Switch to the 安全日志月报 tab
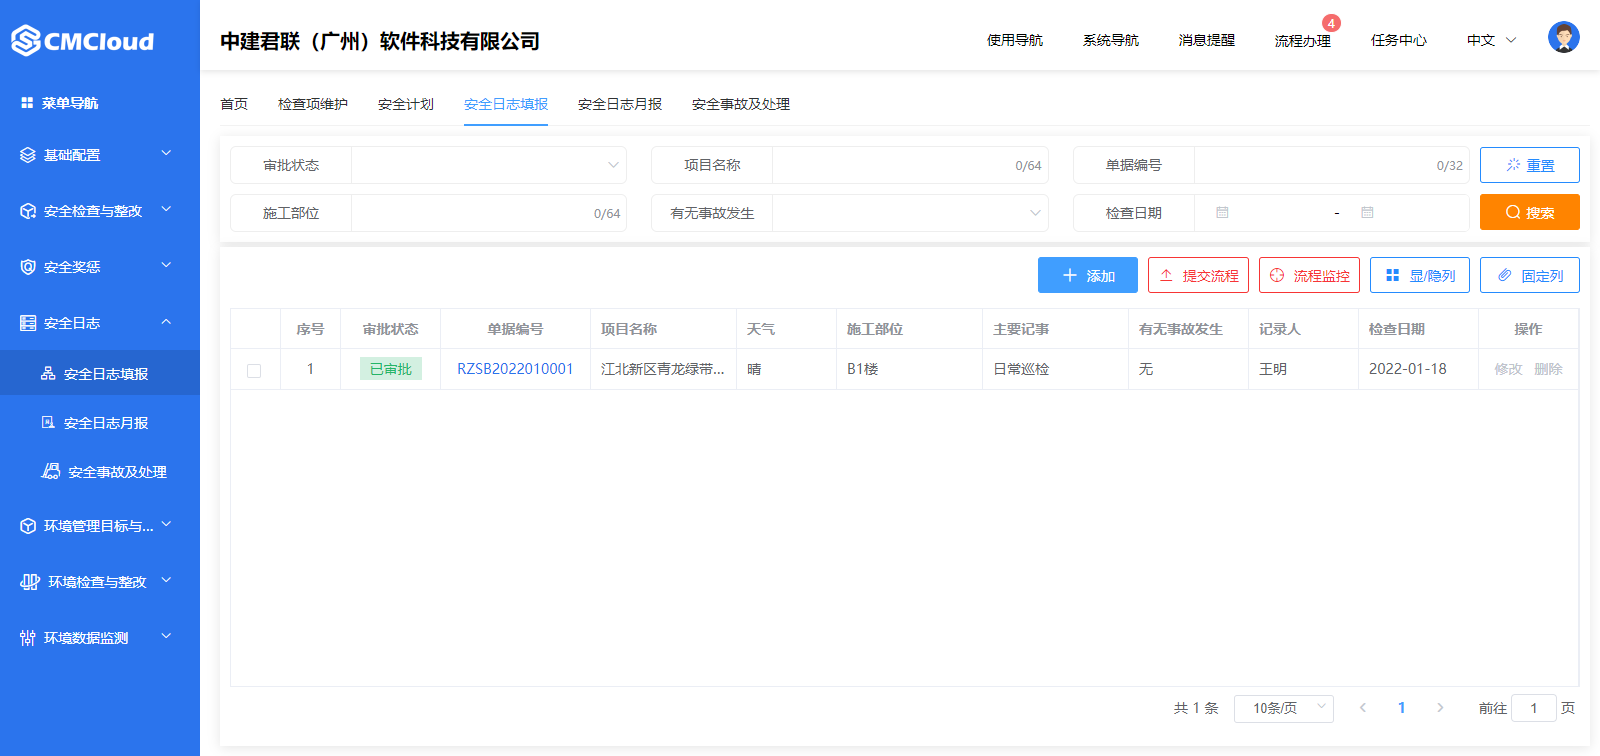Screen dimensions: 1600x756 (x=620, y=104)
